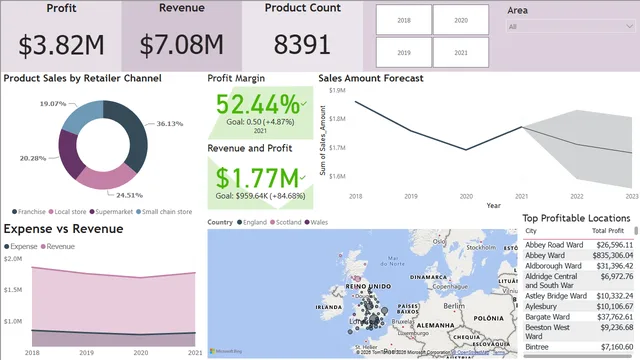The width and height of the screenshot is (640, 360).
Task: Click the Sales Amount Forecast title
Action: pyautogui.click(x=371, y=78)
